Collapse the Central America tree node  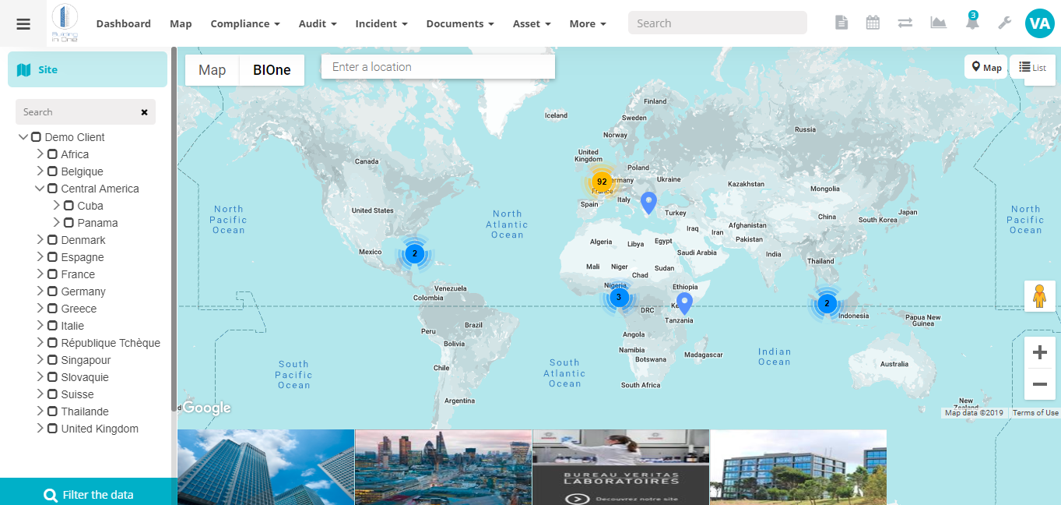point(40,188)
